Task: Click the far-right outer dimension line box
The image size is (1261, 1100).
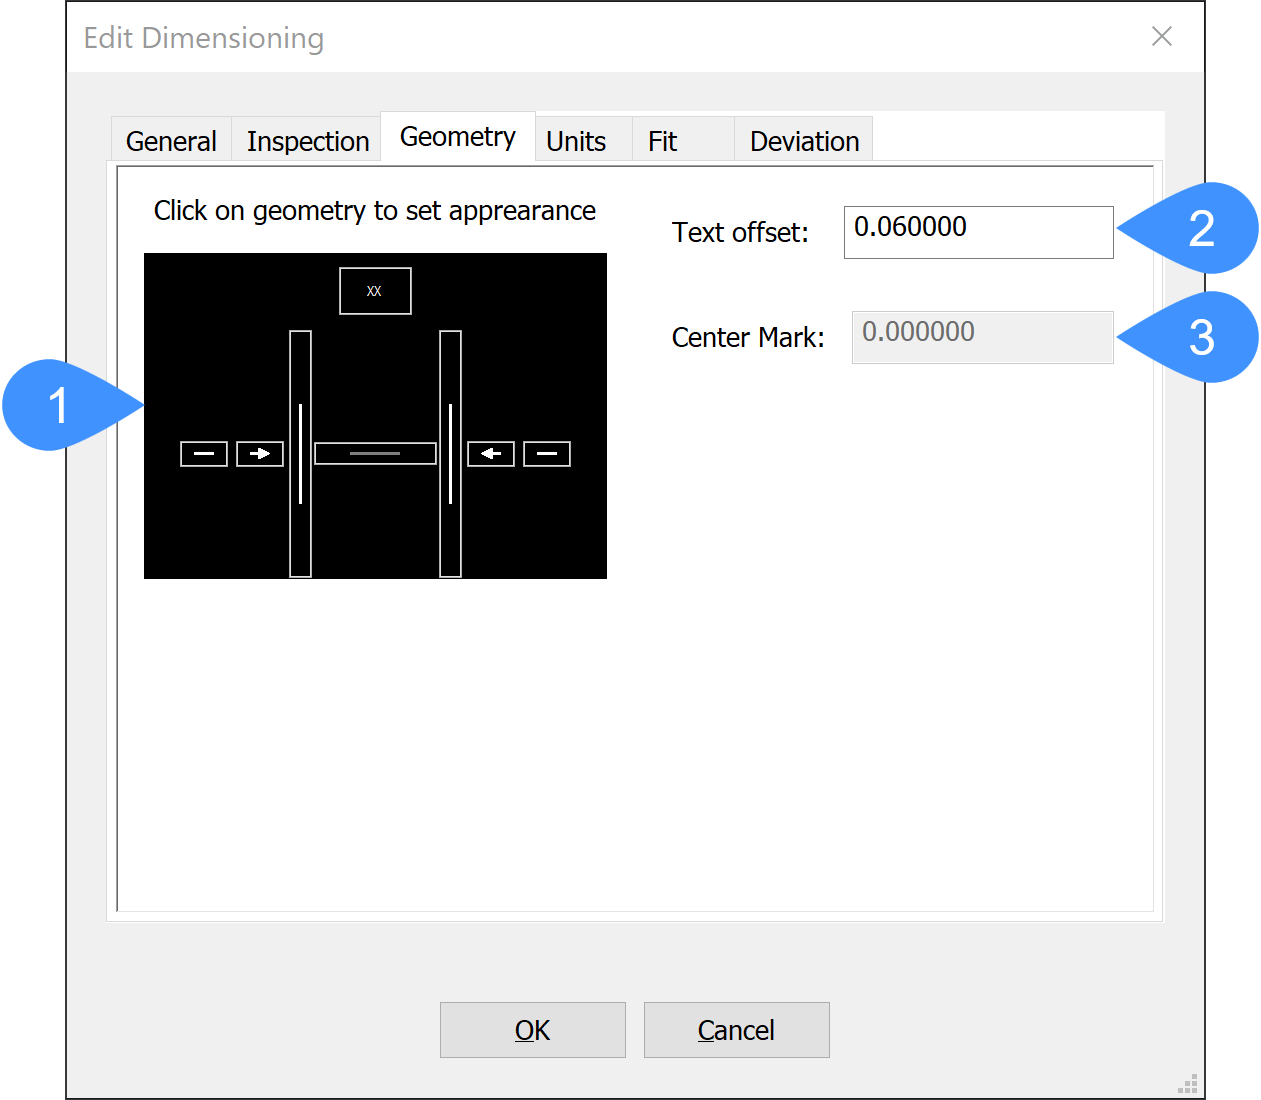Action: pyautogui.click(x=547, y=454)
